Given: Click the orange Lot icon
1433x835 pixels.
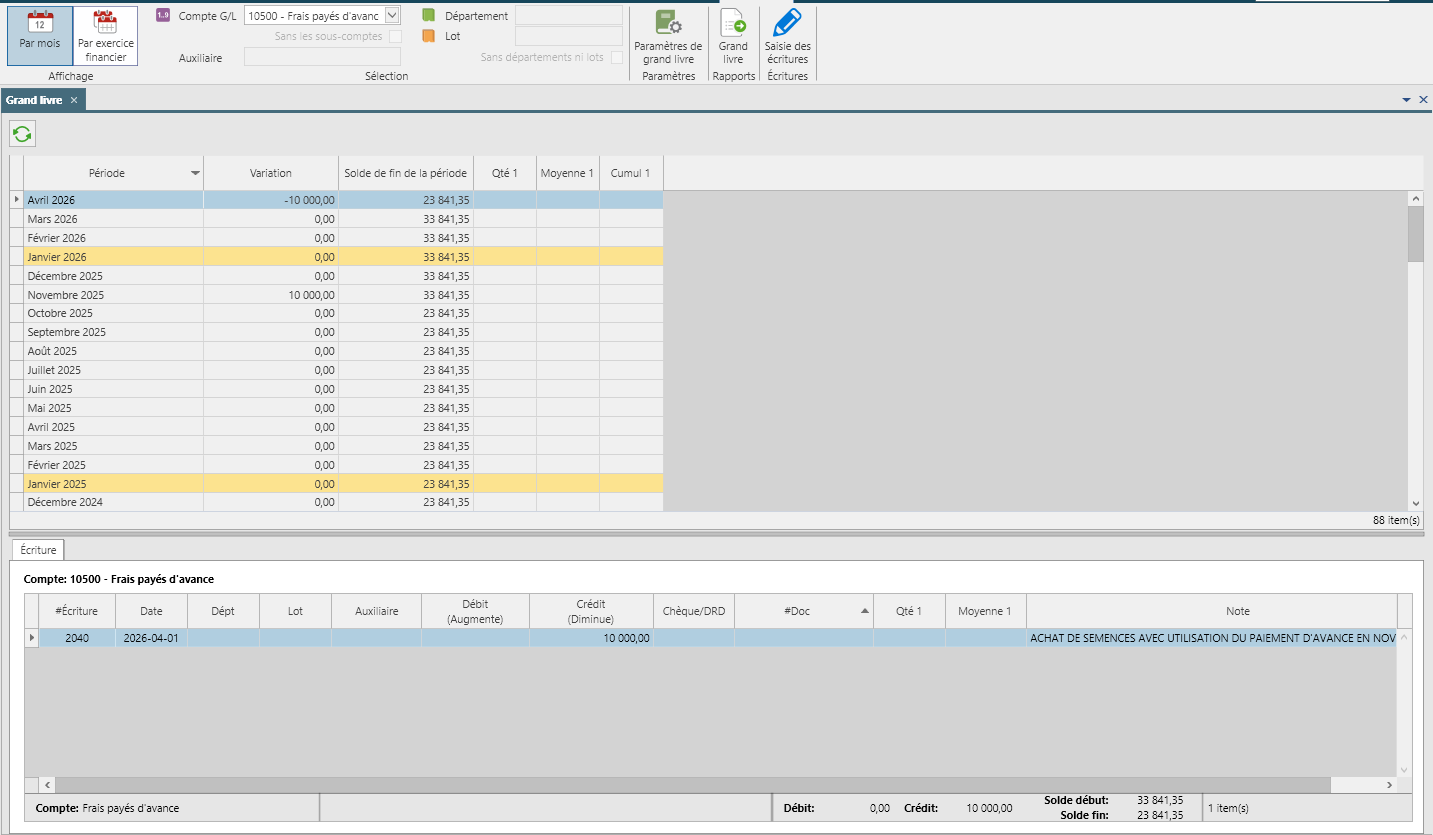Looking at the screenshot, I should point(428,36).
